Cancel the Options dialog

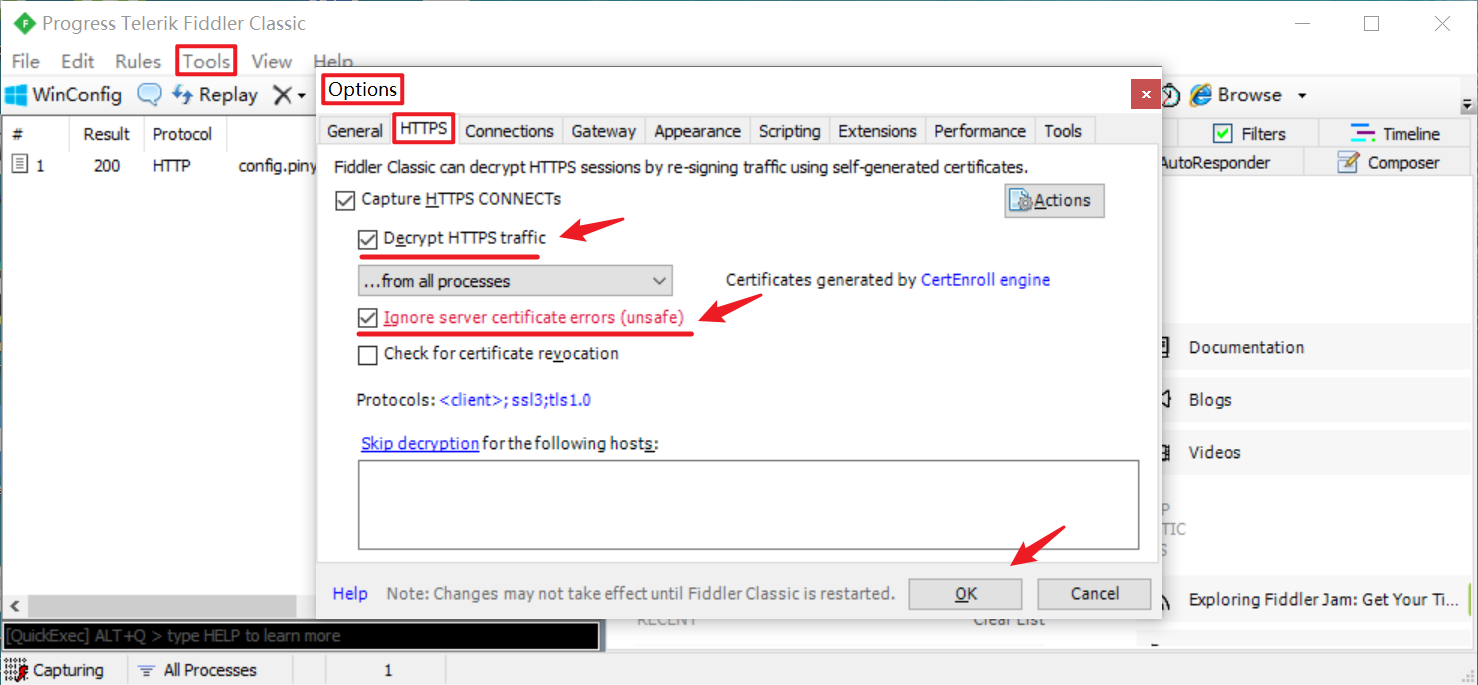click(x=1094, y=594)
